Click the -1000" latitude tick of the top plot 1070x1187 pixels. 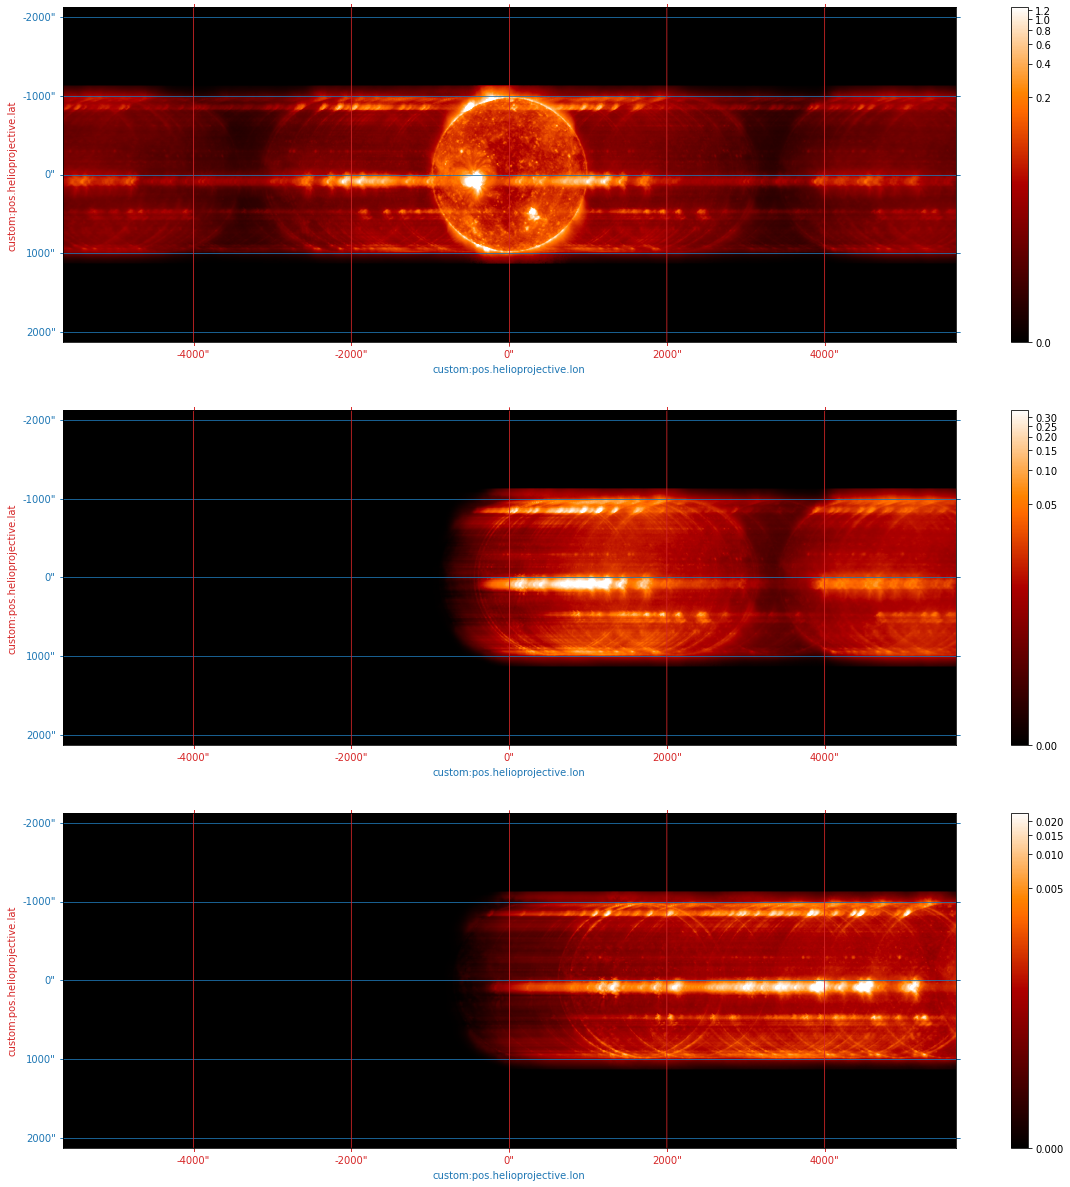coord(39,96)
